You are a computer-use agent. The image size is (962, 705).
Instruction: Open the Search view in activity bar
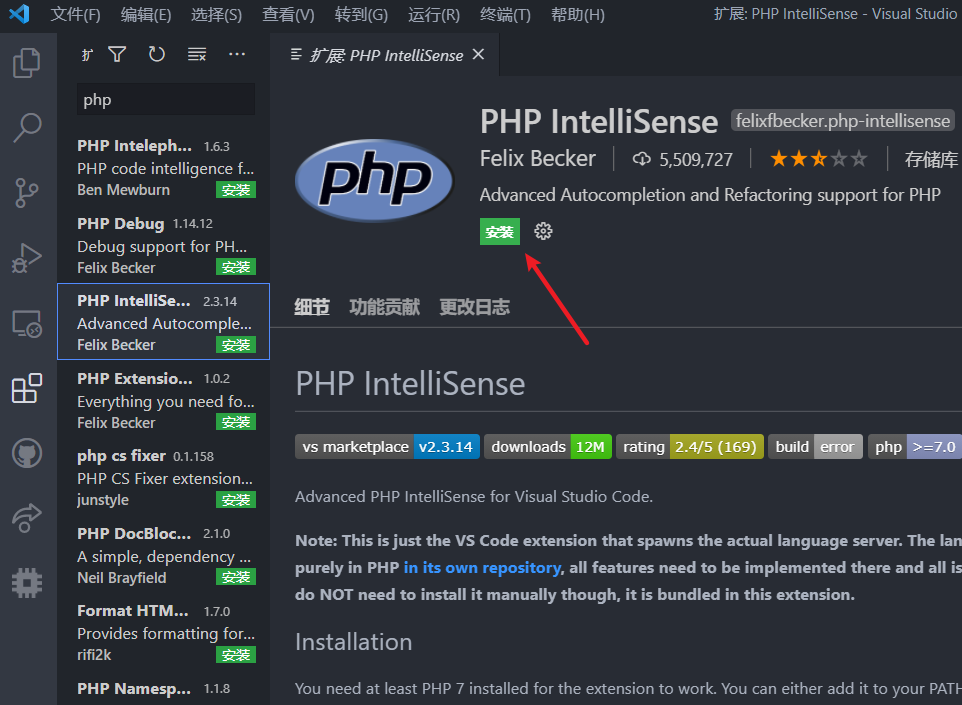click(x=26, y=128)
